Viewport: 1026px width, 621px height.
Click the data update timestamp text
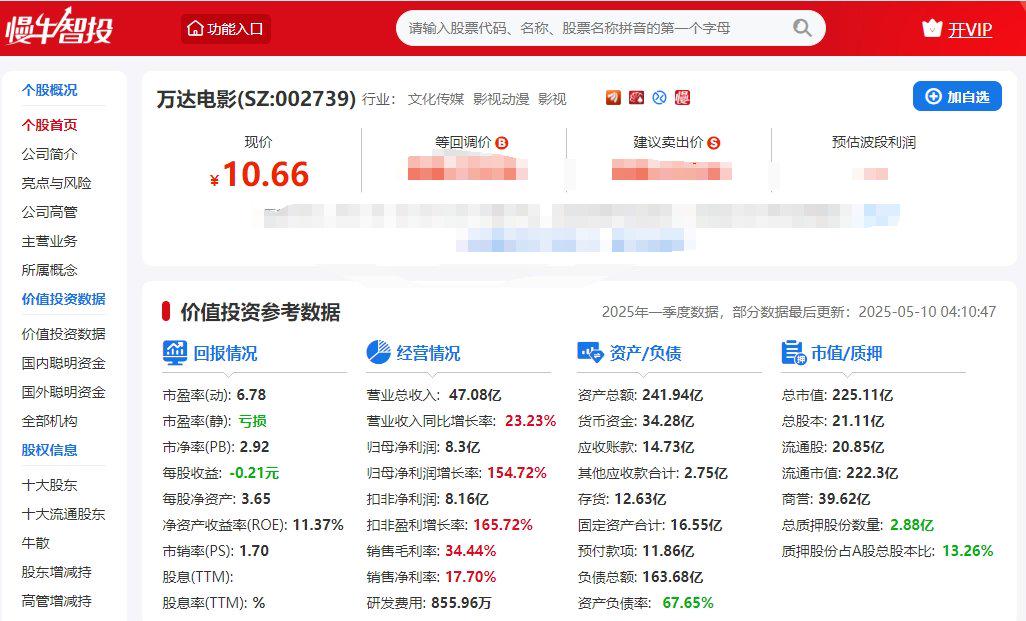coord(799,311)
